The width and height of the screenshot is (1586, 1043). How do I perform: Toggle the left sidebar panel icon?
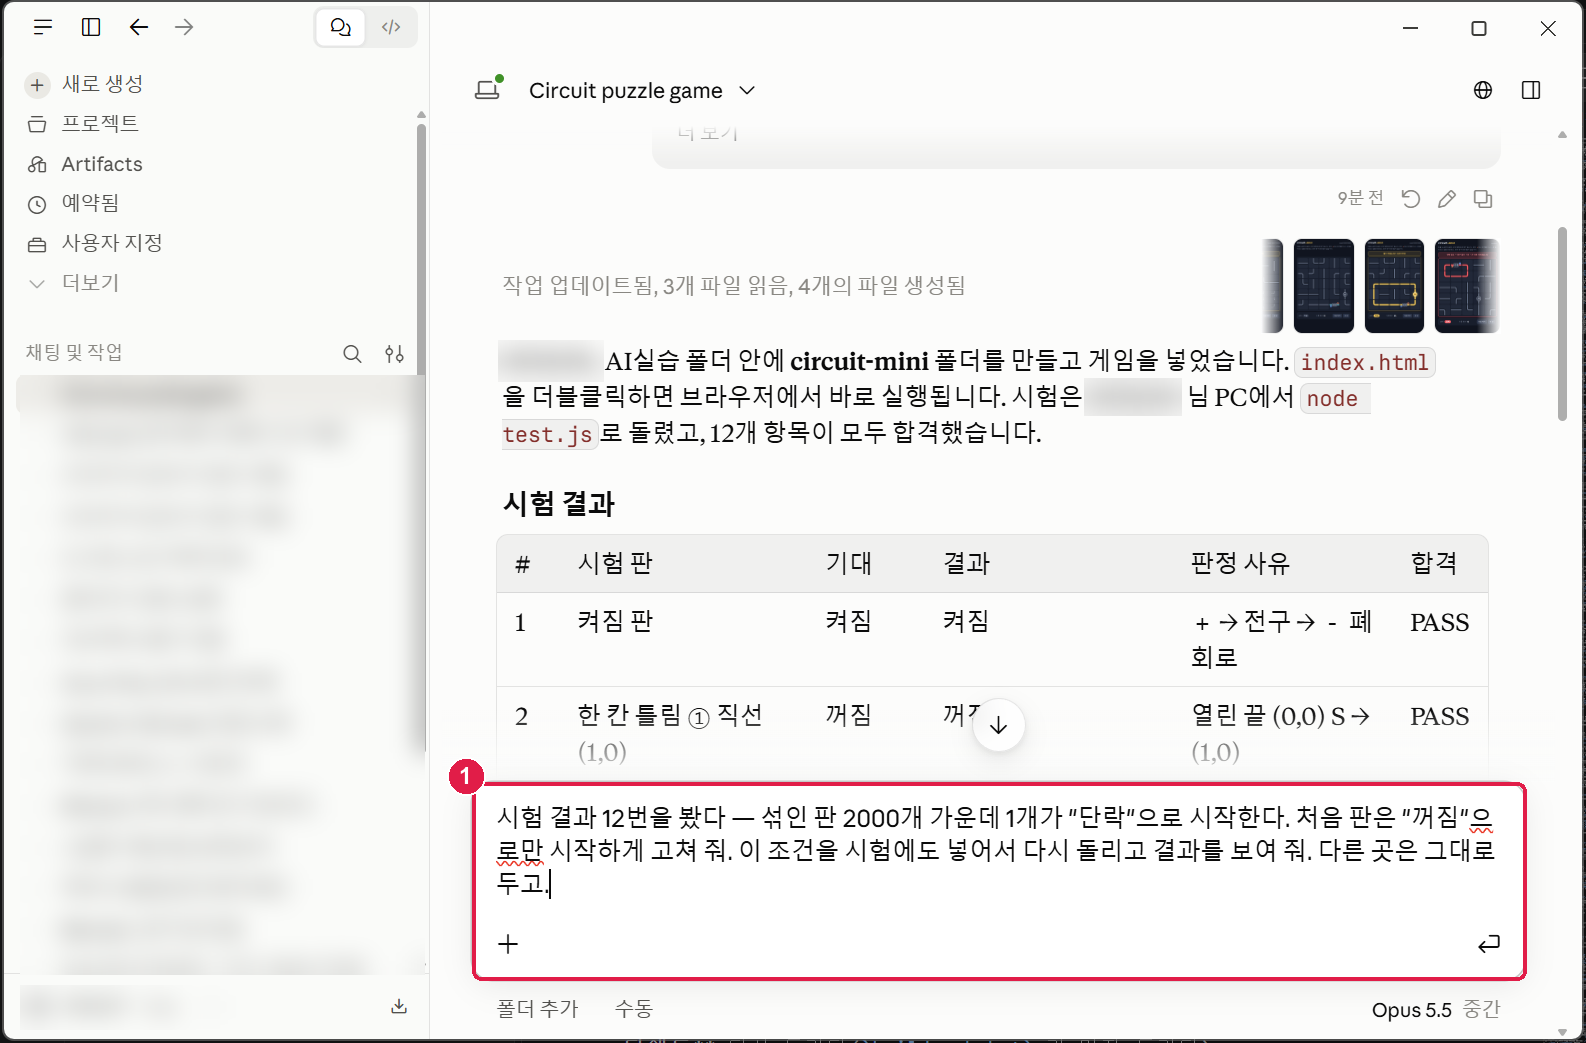[91, 27]
